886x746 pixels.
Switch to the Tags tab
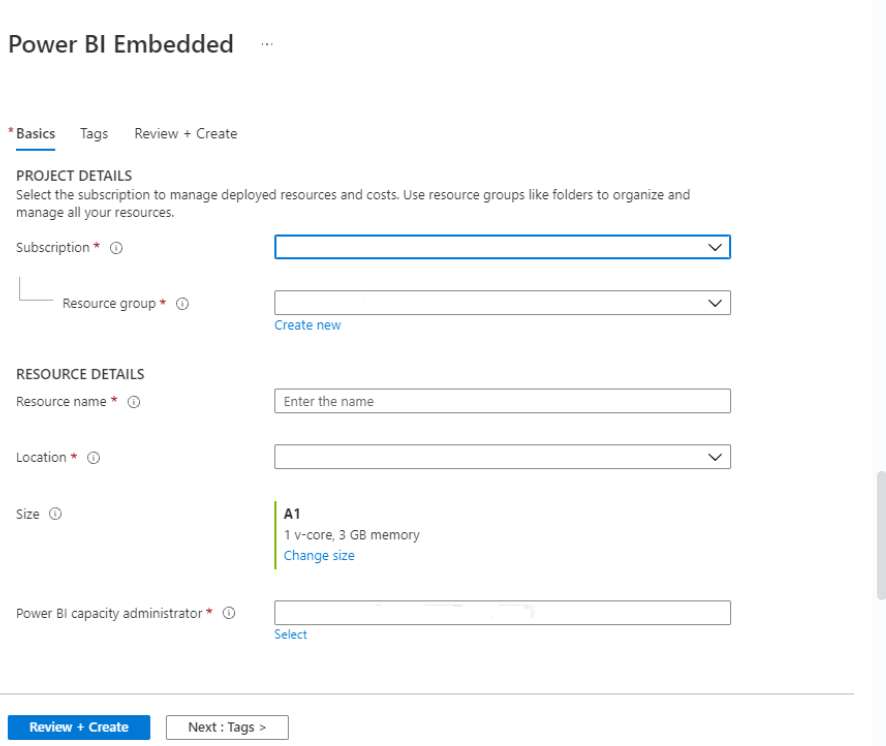pos(93,133)
